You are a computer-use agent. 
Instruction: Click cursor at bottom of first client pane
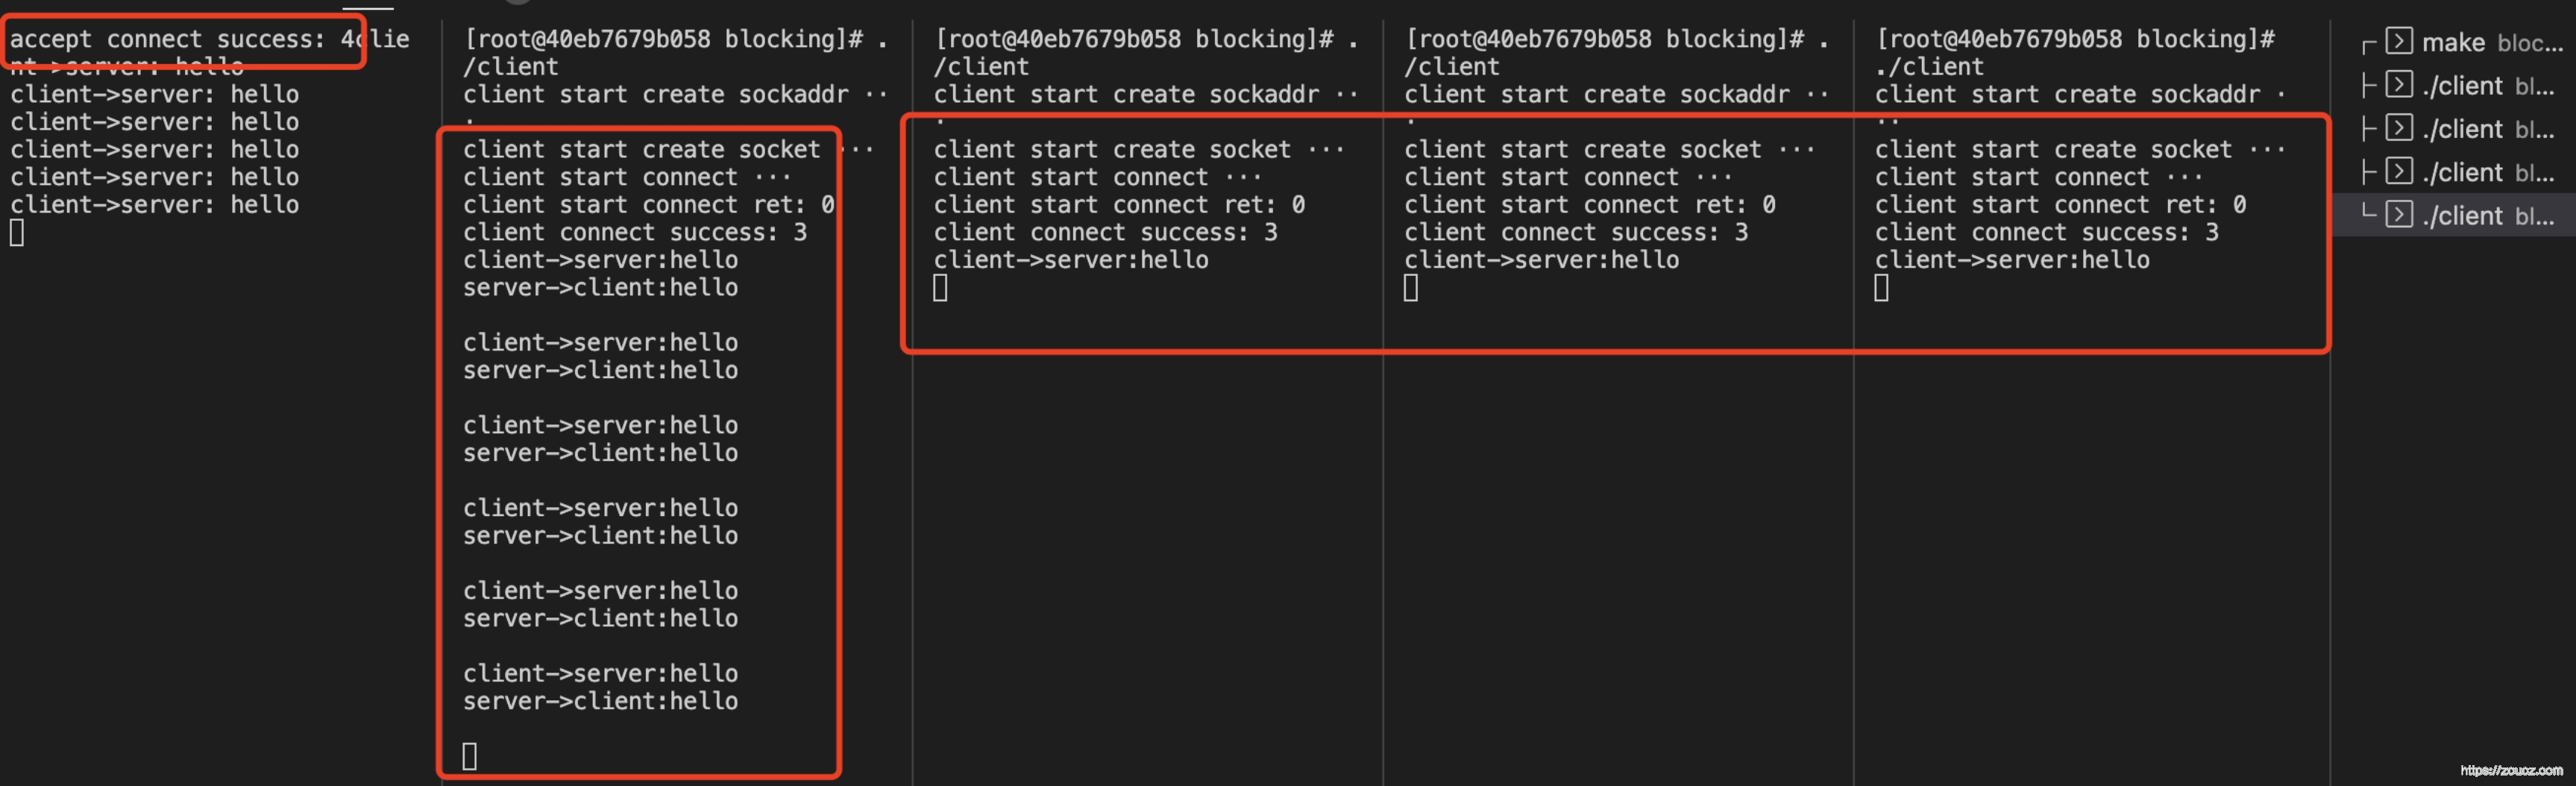[469, 755]
